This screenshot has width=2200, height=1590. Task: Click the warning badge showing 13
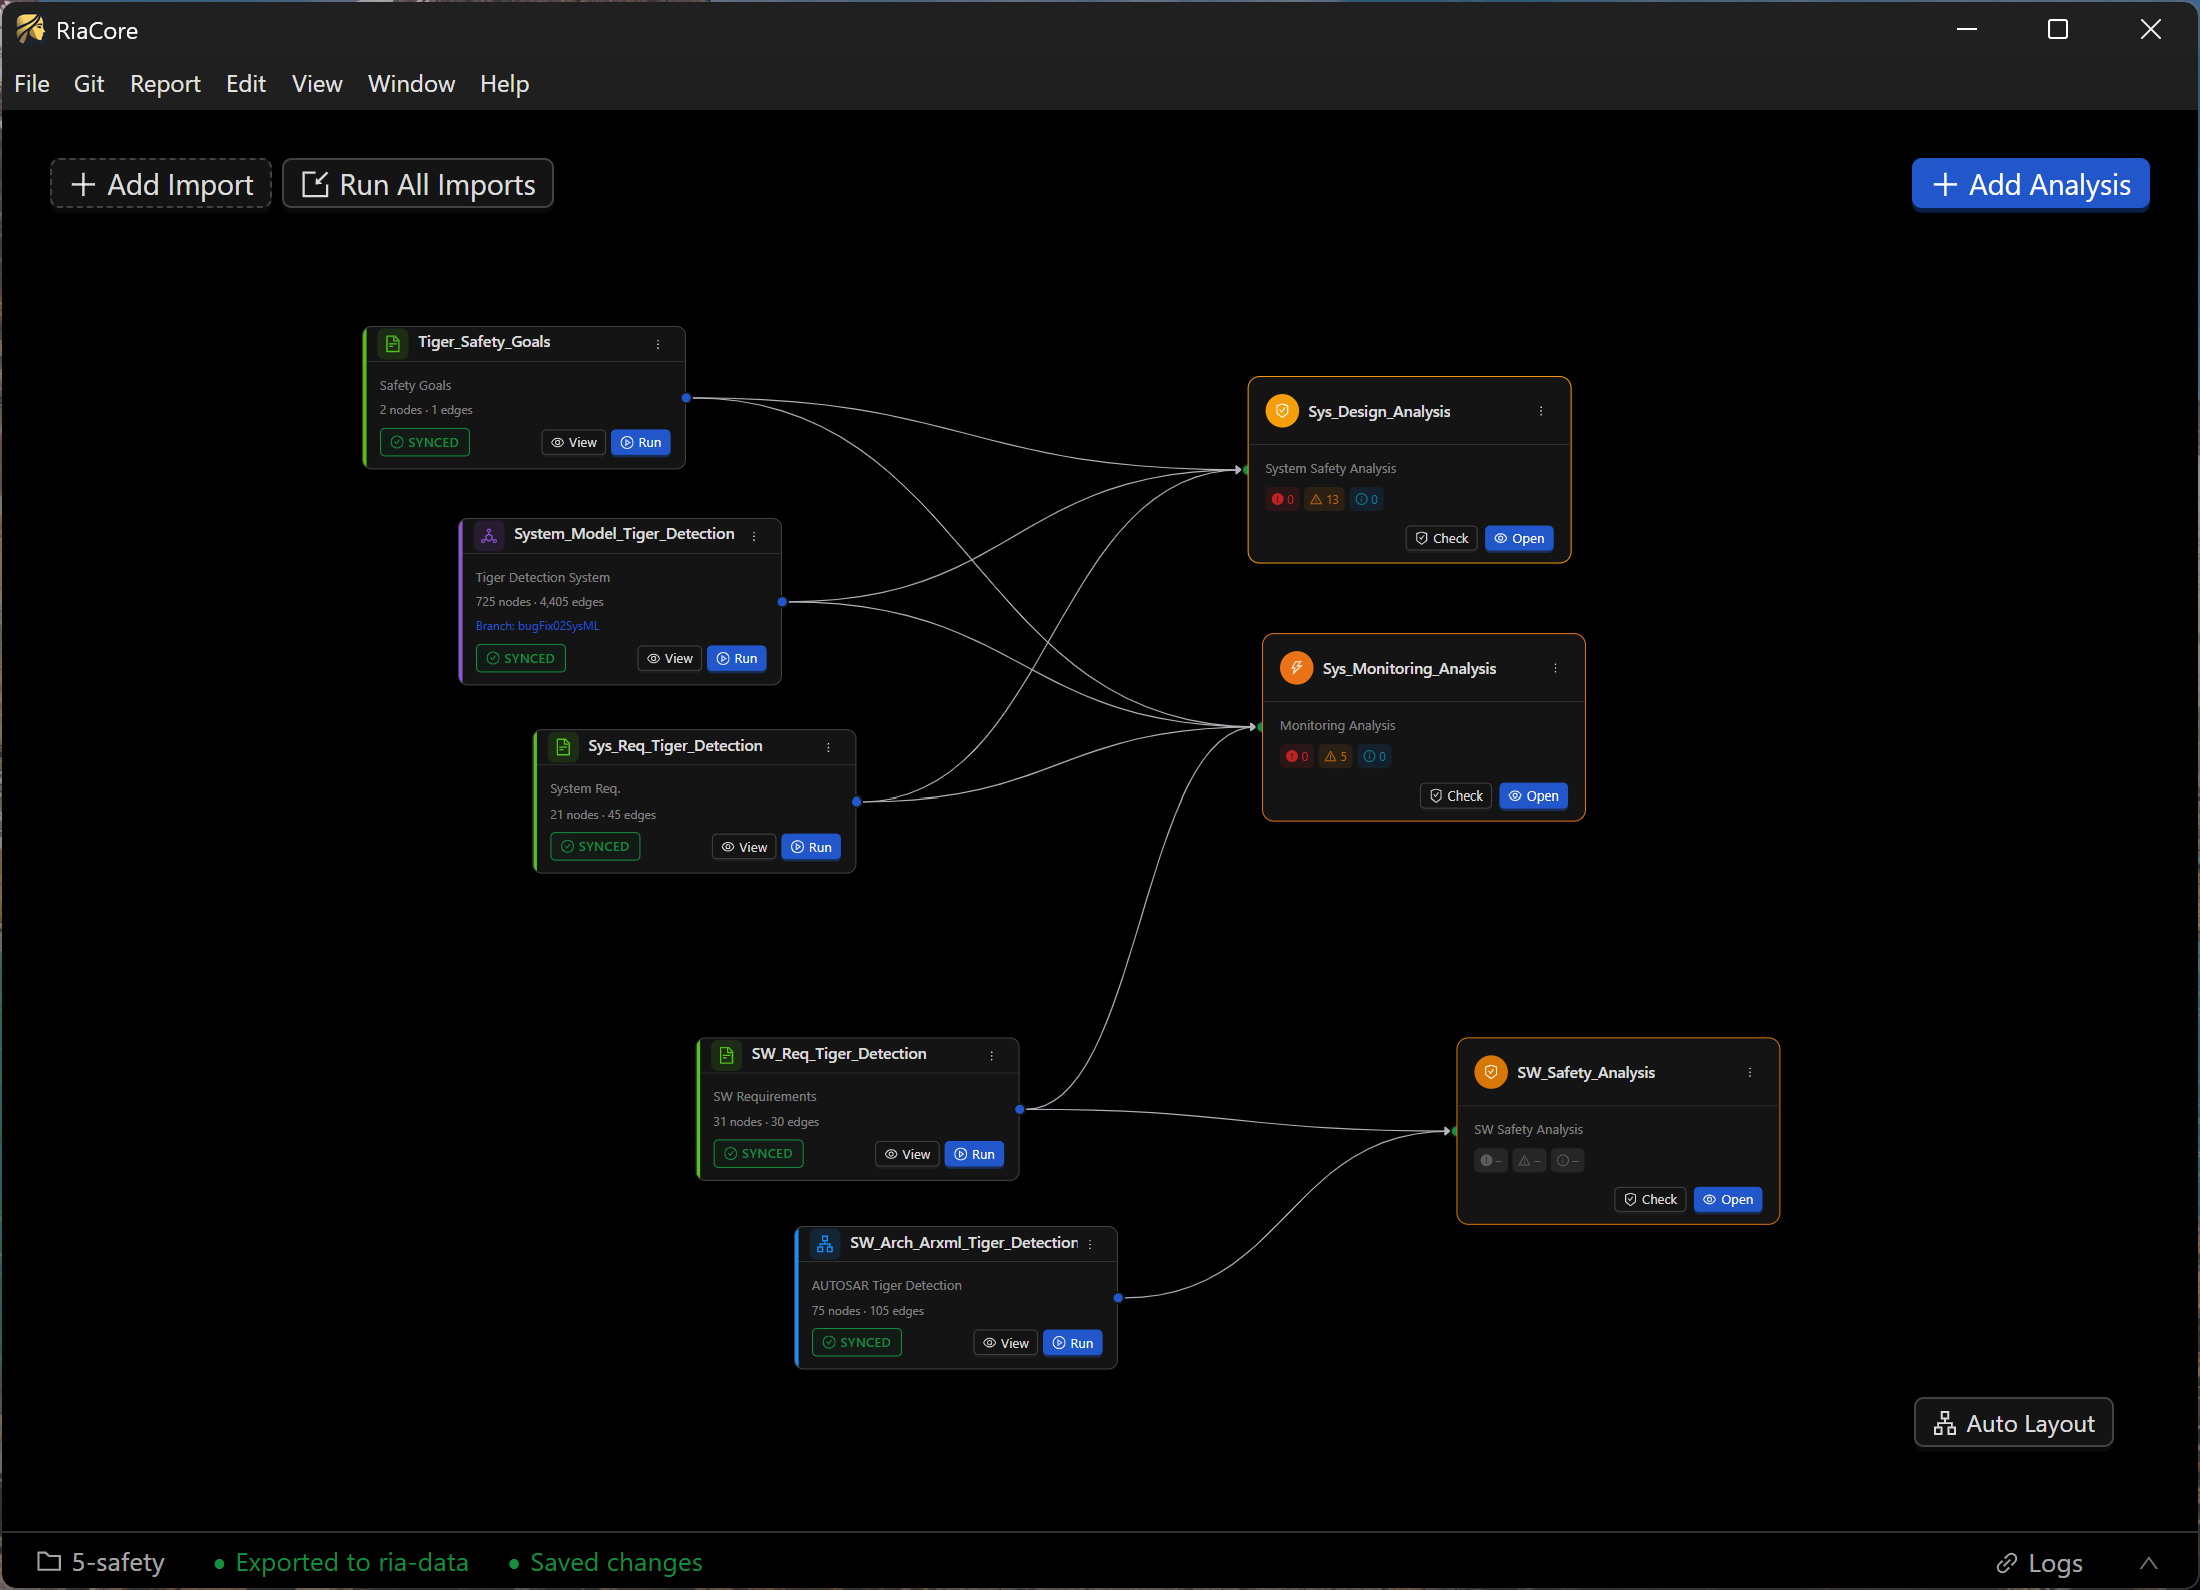click(1325, 499)
